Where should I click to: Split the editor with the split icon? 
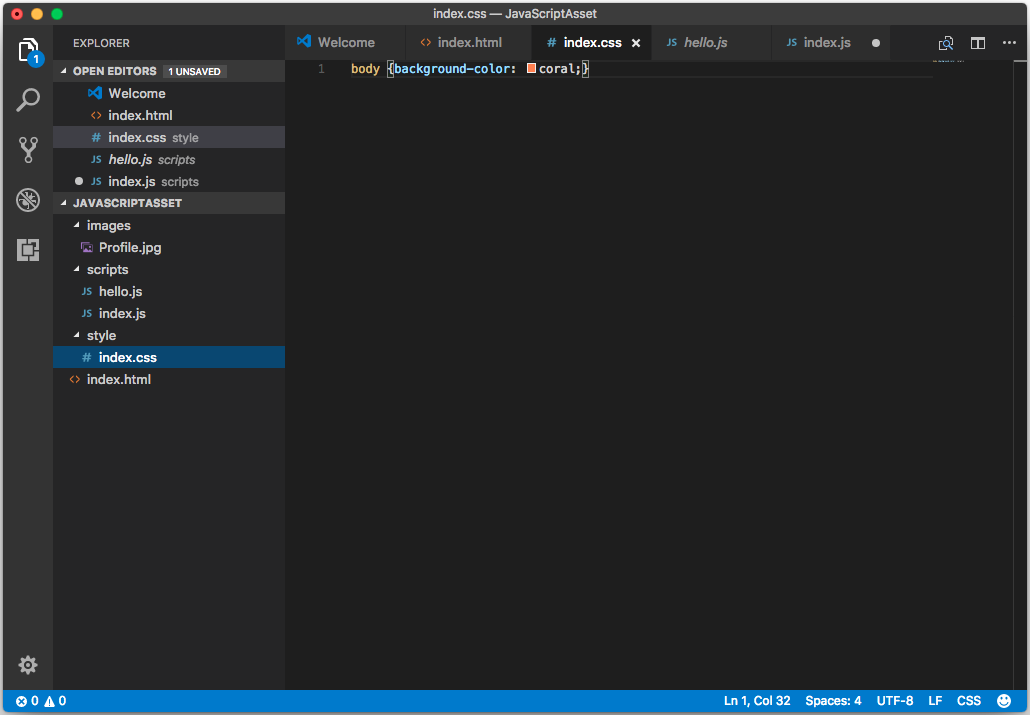pyautogui.click(x=978, y=43)
